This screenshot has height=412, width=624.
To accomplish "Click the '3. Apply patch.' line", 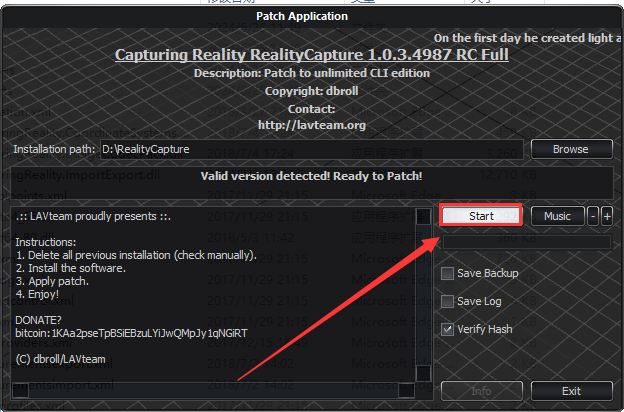I will 53,281.
